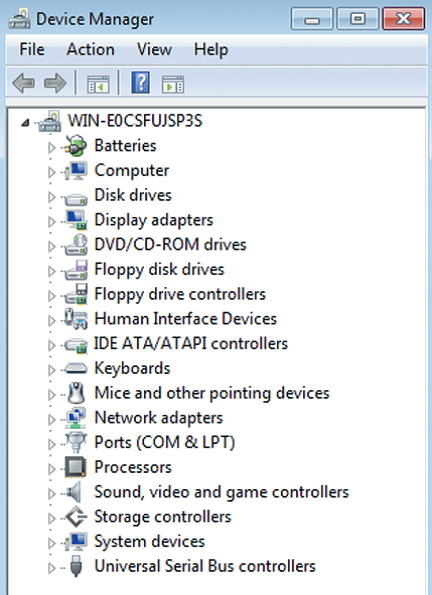Select the Batteries category icon
Image resolution: width=432 pixels, height=595 pixels.
pyautogui.click(x=76, y=146)
